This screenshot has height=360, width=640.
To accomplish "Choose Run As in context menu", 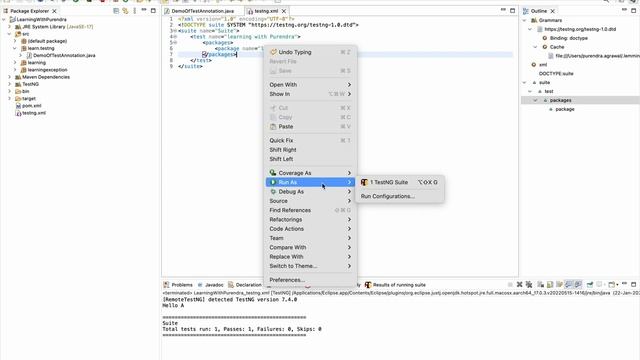I will point(310,182).
